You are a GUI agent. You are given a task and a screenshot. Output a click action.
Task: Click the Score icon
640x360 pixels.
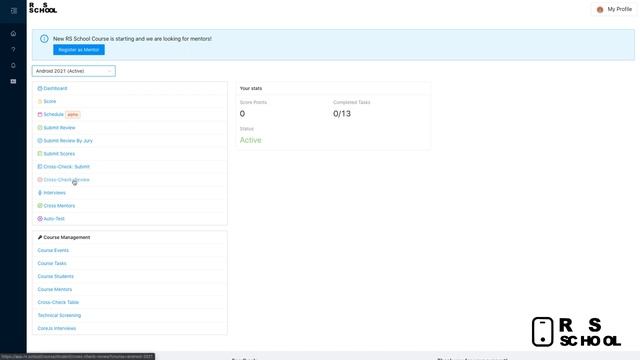(x=40, y=101)
